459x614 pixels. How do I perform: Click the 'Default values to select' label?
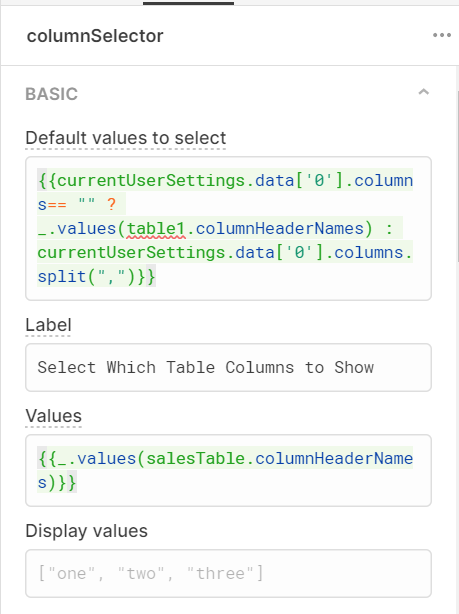tap(126, 138)
